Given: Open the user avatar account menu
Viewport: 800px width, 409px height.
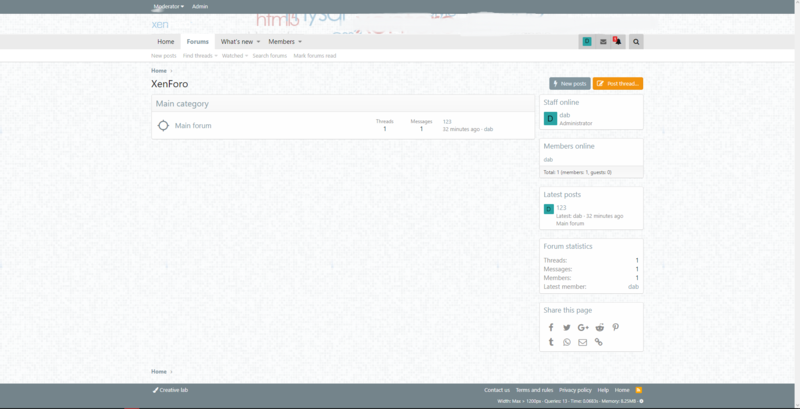Looking at the screenshot, I should 587,42.
